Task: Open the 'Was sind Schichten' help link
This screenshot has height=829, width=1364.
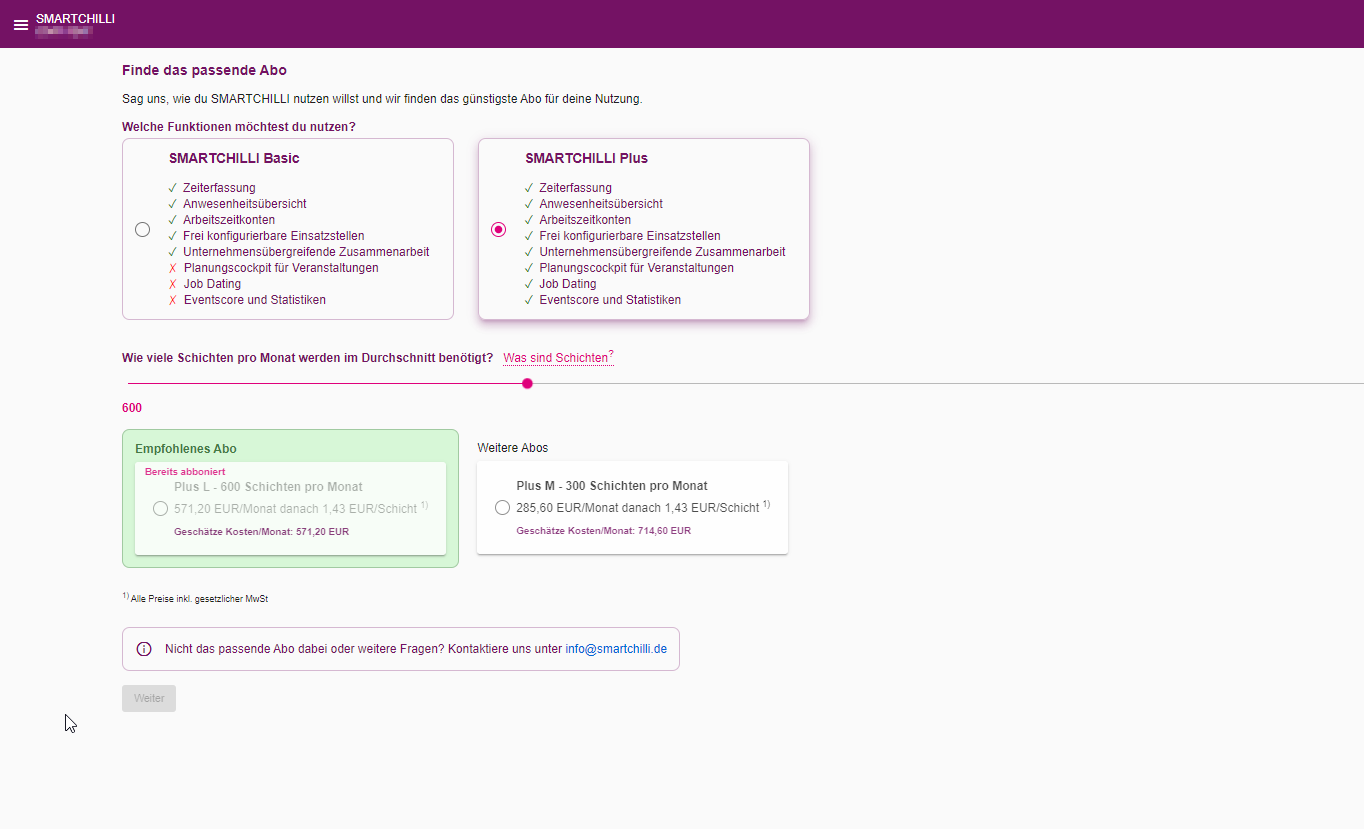Action: pyautogui.click(x=558, y=358)
